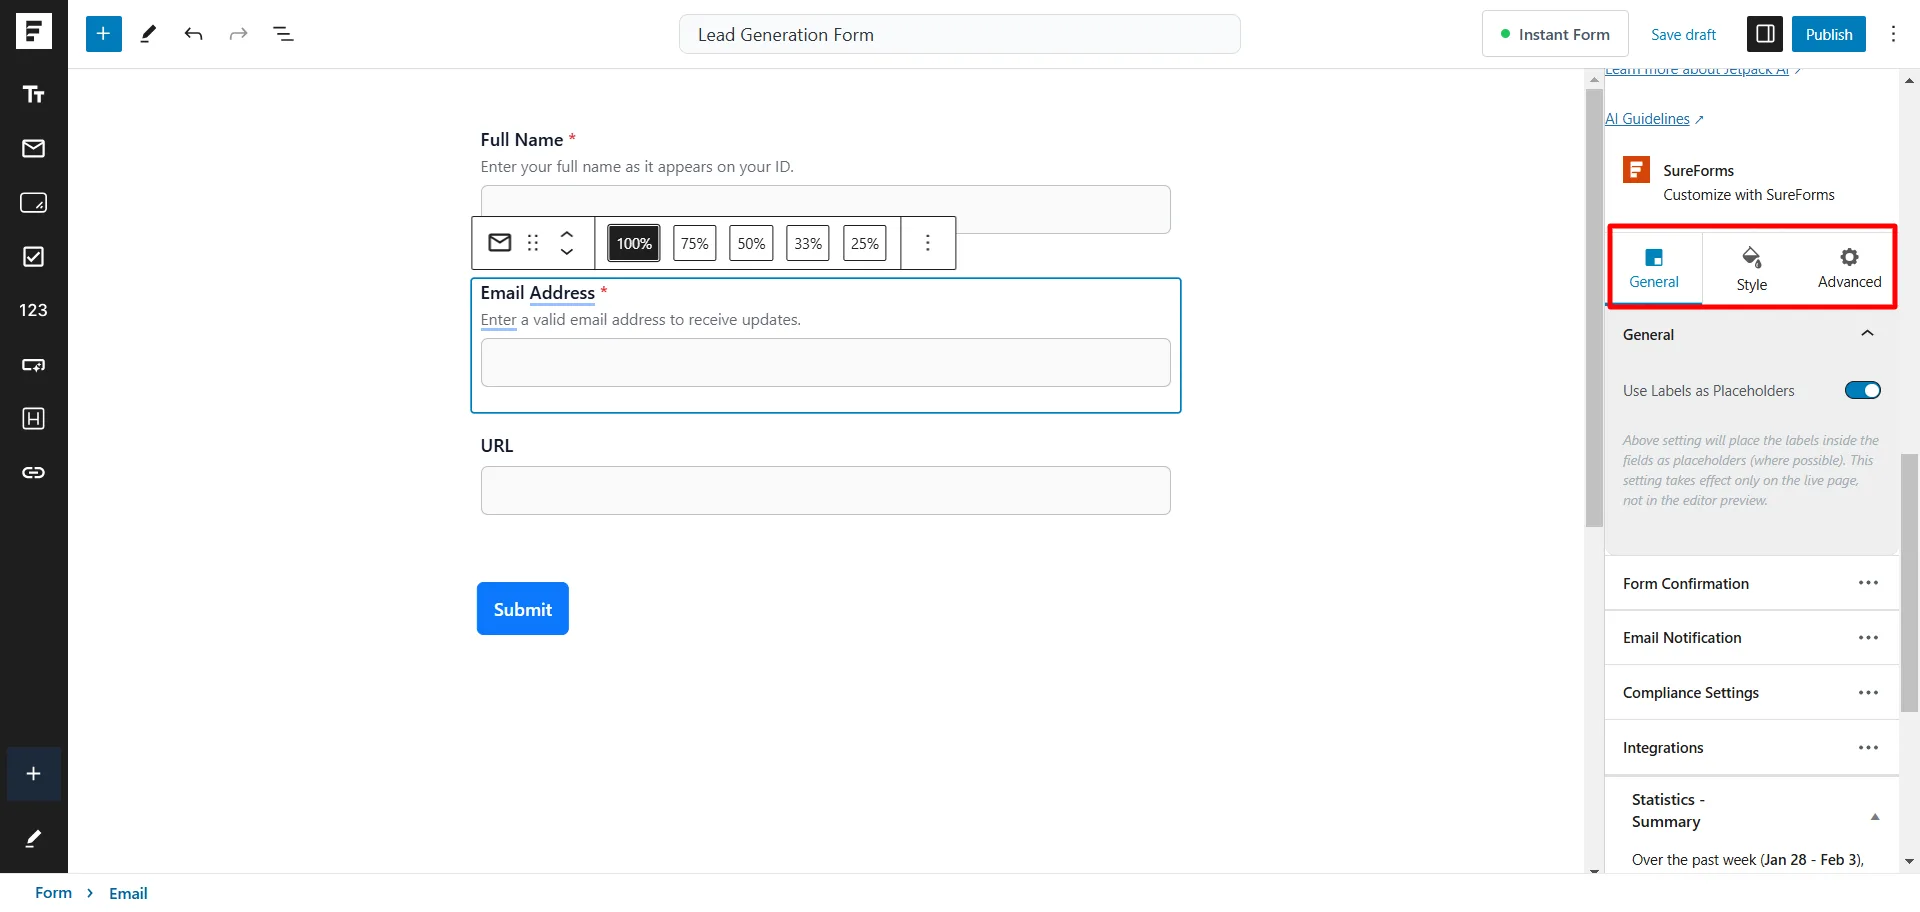Open Compliance Settings options menu
This screenshot has height=912, width=1920.
coord(1869,692)
